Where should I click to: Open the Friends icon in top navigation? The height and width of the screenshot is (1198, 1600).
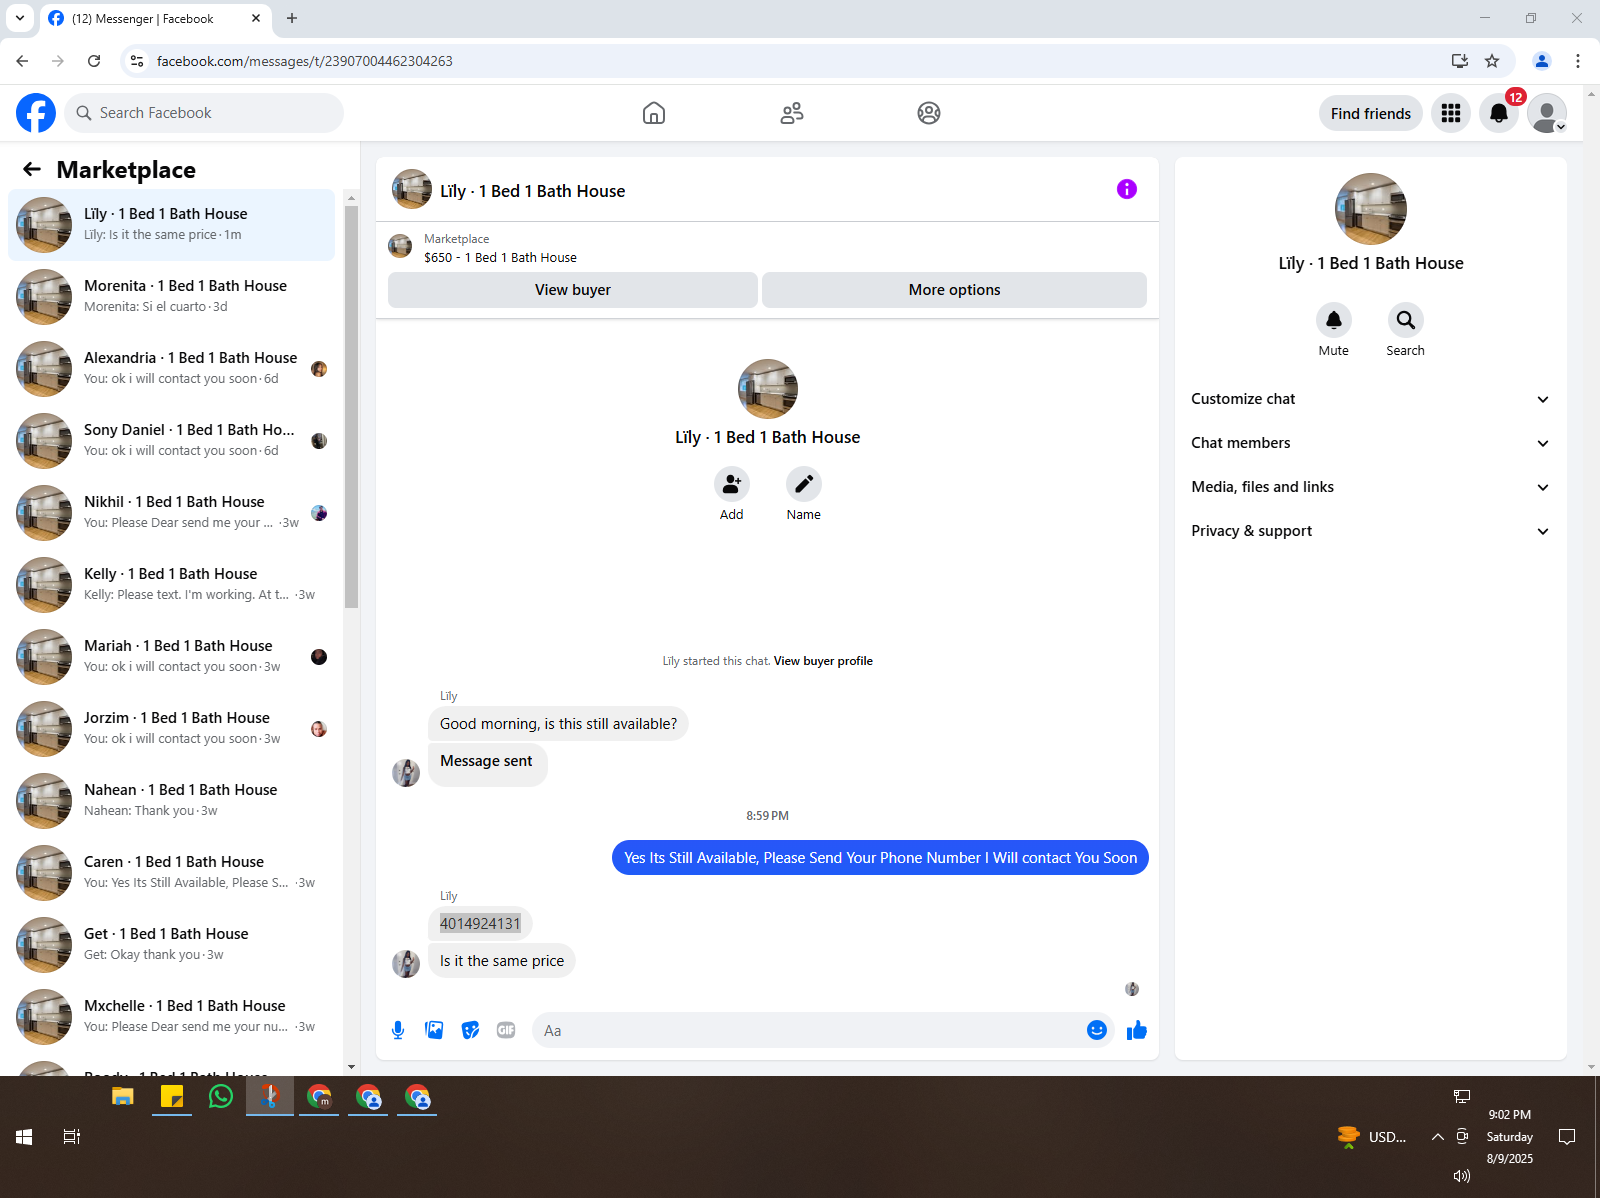pos(792,113)
